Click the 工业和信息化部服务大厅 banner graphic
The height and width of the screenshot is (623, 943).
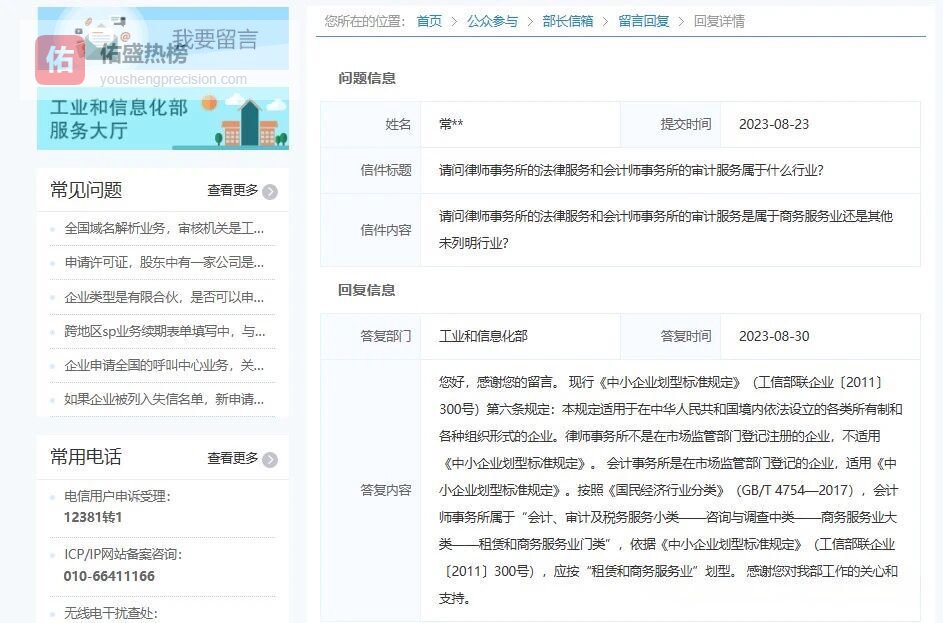click(x=162, y=120)
